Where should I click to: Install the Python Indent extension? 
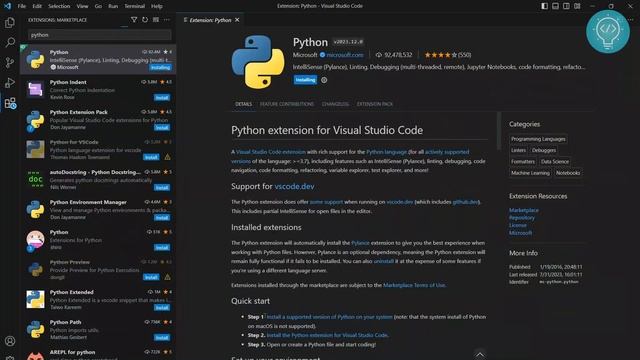coord(162,98)
